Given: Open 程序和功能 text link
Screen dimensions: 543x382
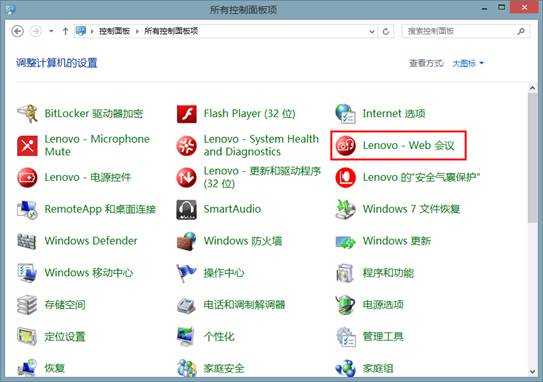Looking at the screenshot, I should 388,273.
